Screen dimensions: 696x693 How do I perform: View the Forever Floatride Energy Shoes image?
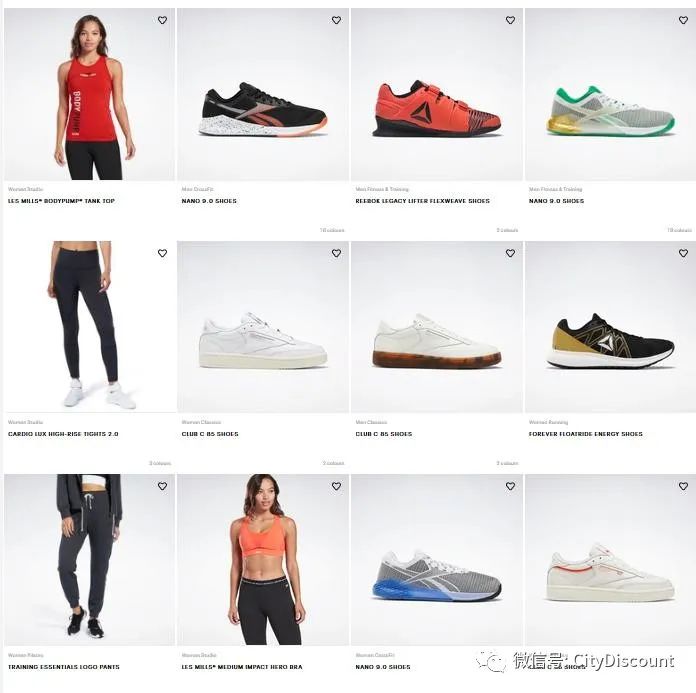(610, 327)
